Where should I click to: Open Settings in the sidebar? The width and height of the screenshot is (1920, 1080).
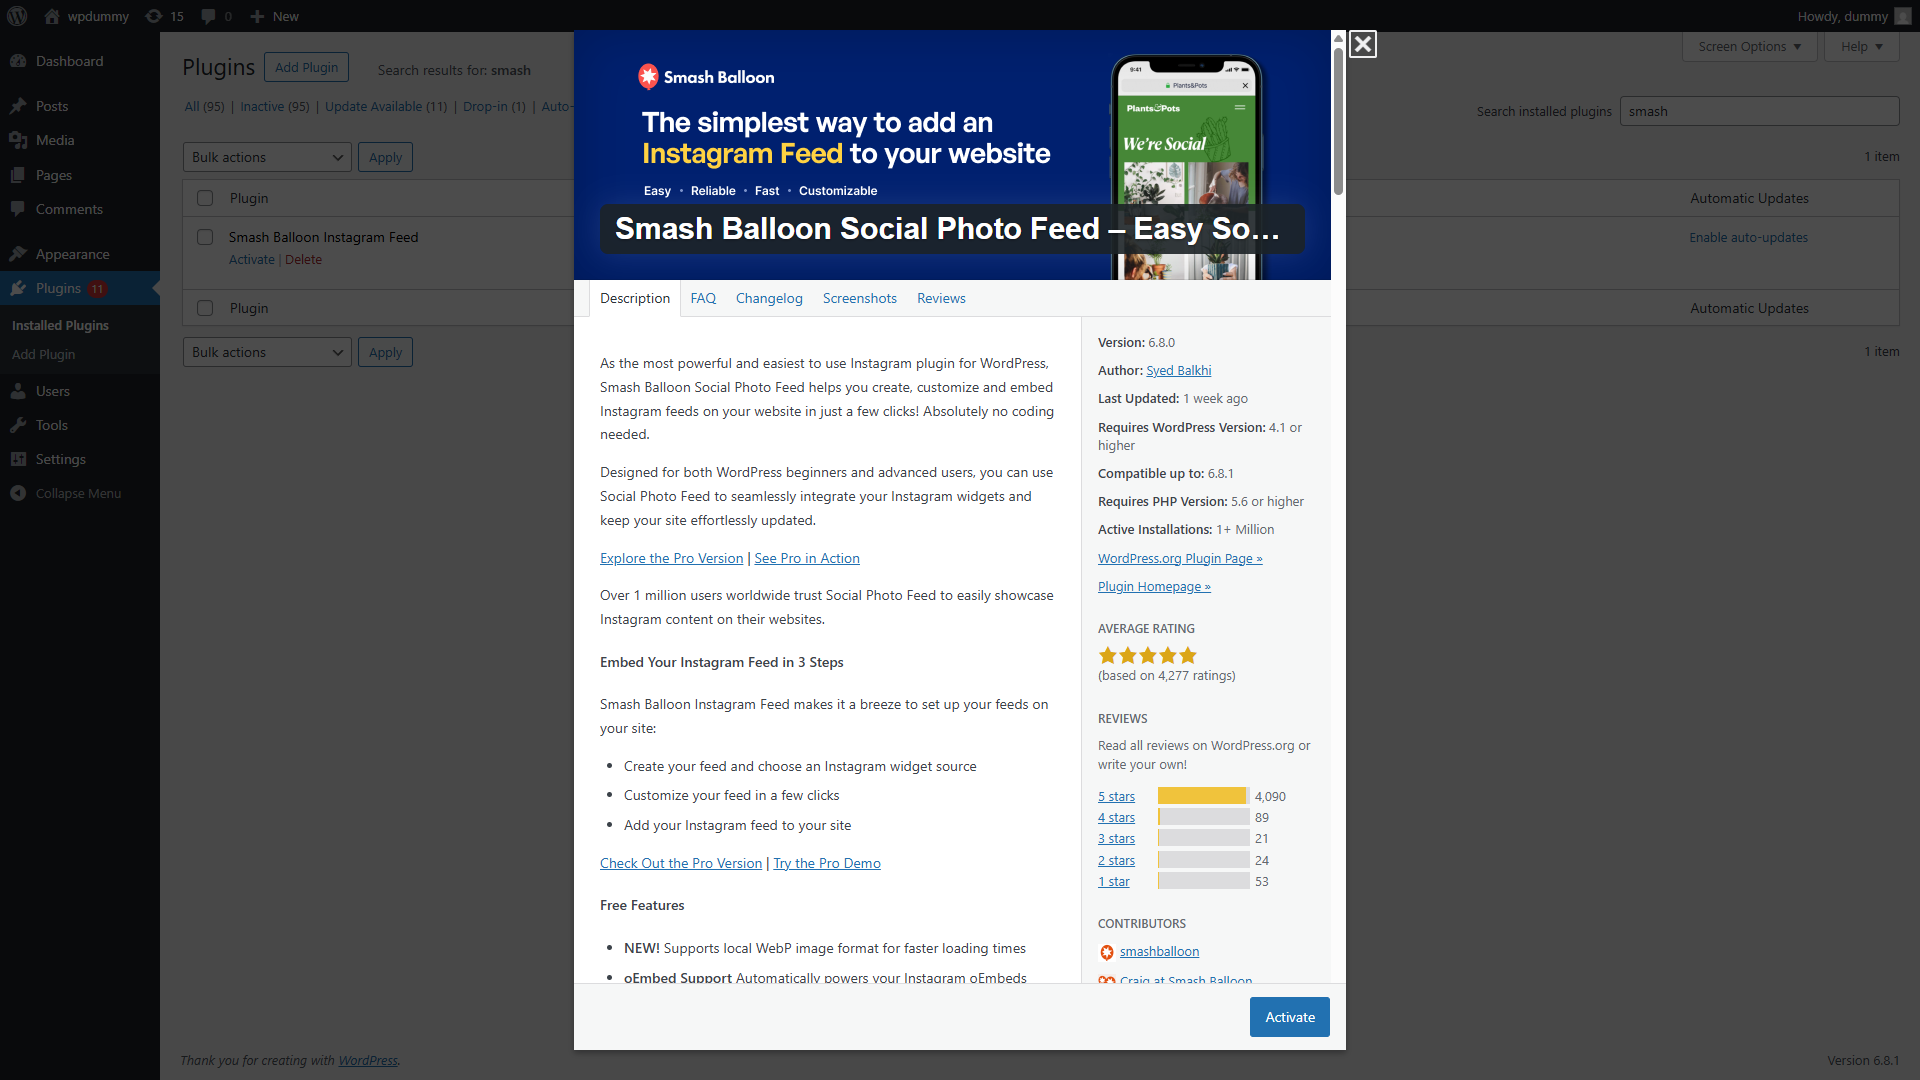[x=61, y=459]
